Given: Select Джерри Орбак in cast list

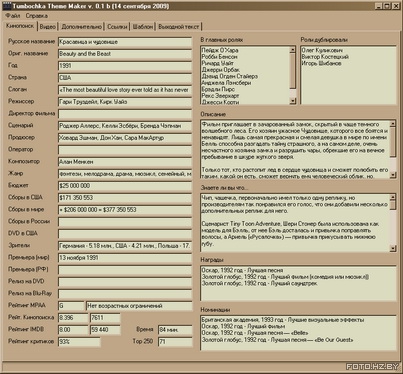Looking at the screenshot, I should point(221,70).
